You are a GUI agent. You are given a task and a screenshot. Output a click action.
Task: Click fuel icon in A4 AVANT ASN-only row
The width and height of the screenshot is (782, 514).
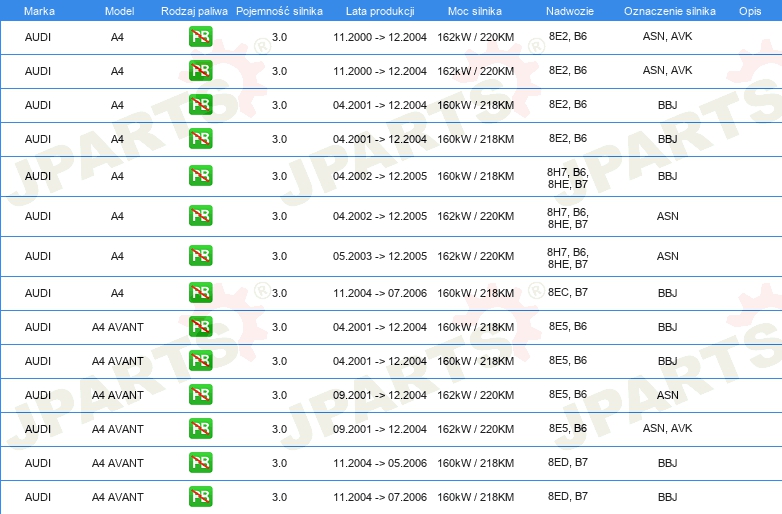coord(200,395)
